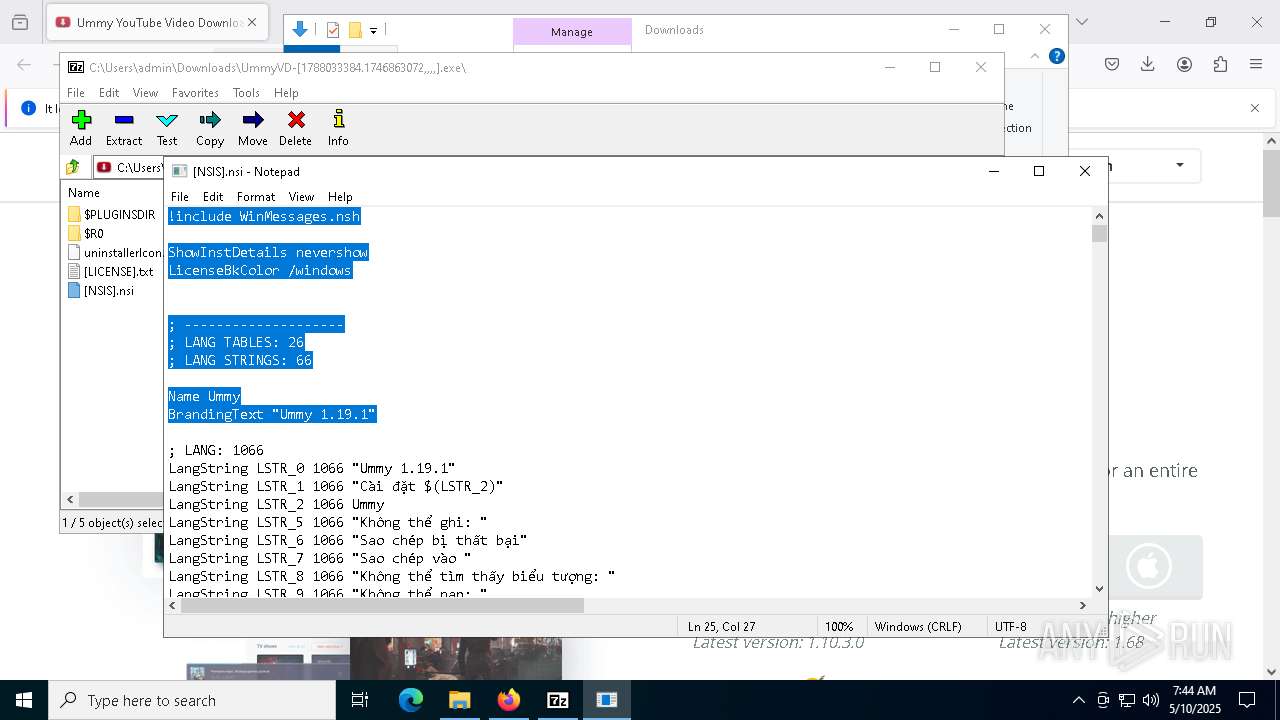Select the [LICENSE].txt file

111,271
